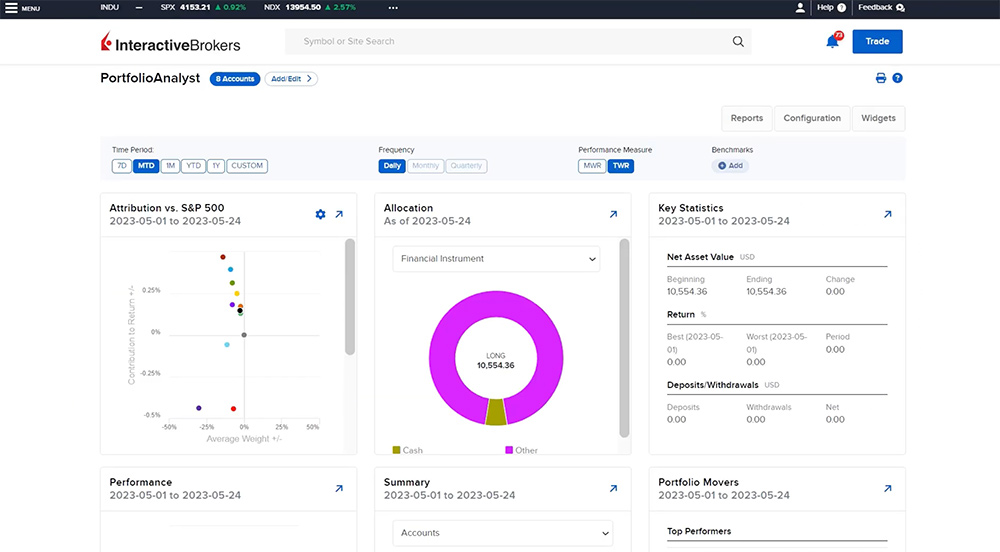Set time period to YTD
Viewport: 1000px width, 552px height.
tap(194, 166)
